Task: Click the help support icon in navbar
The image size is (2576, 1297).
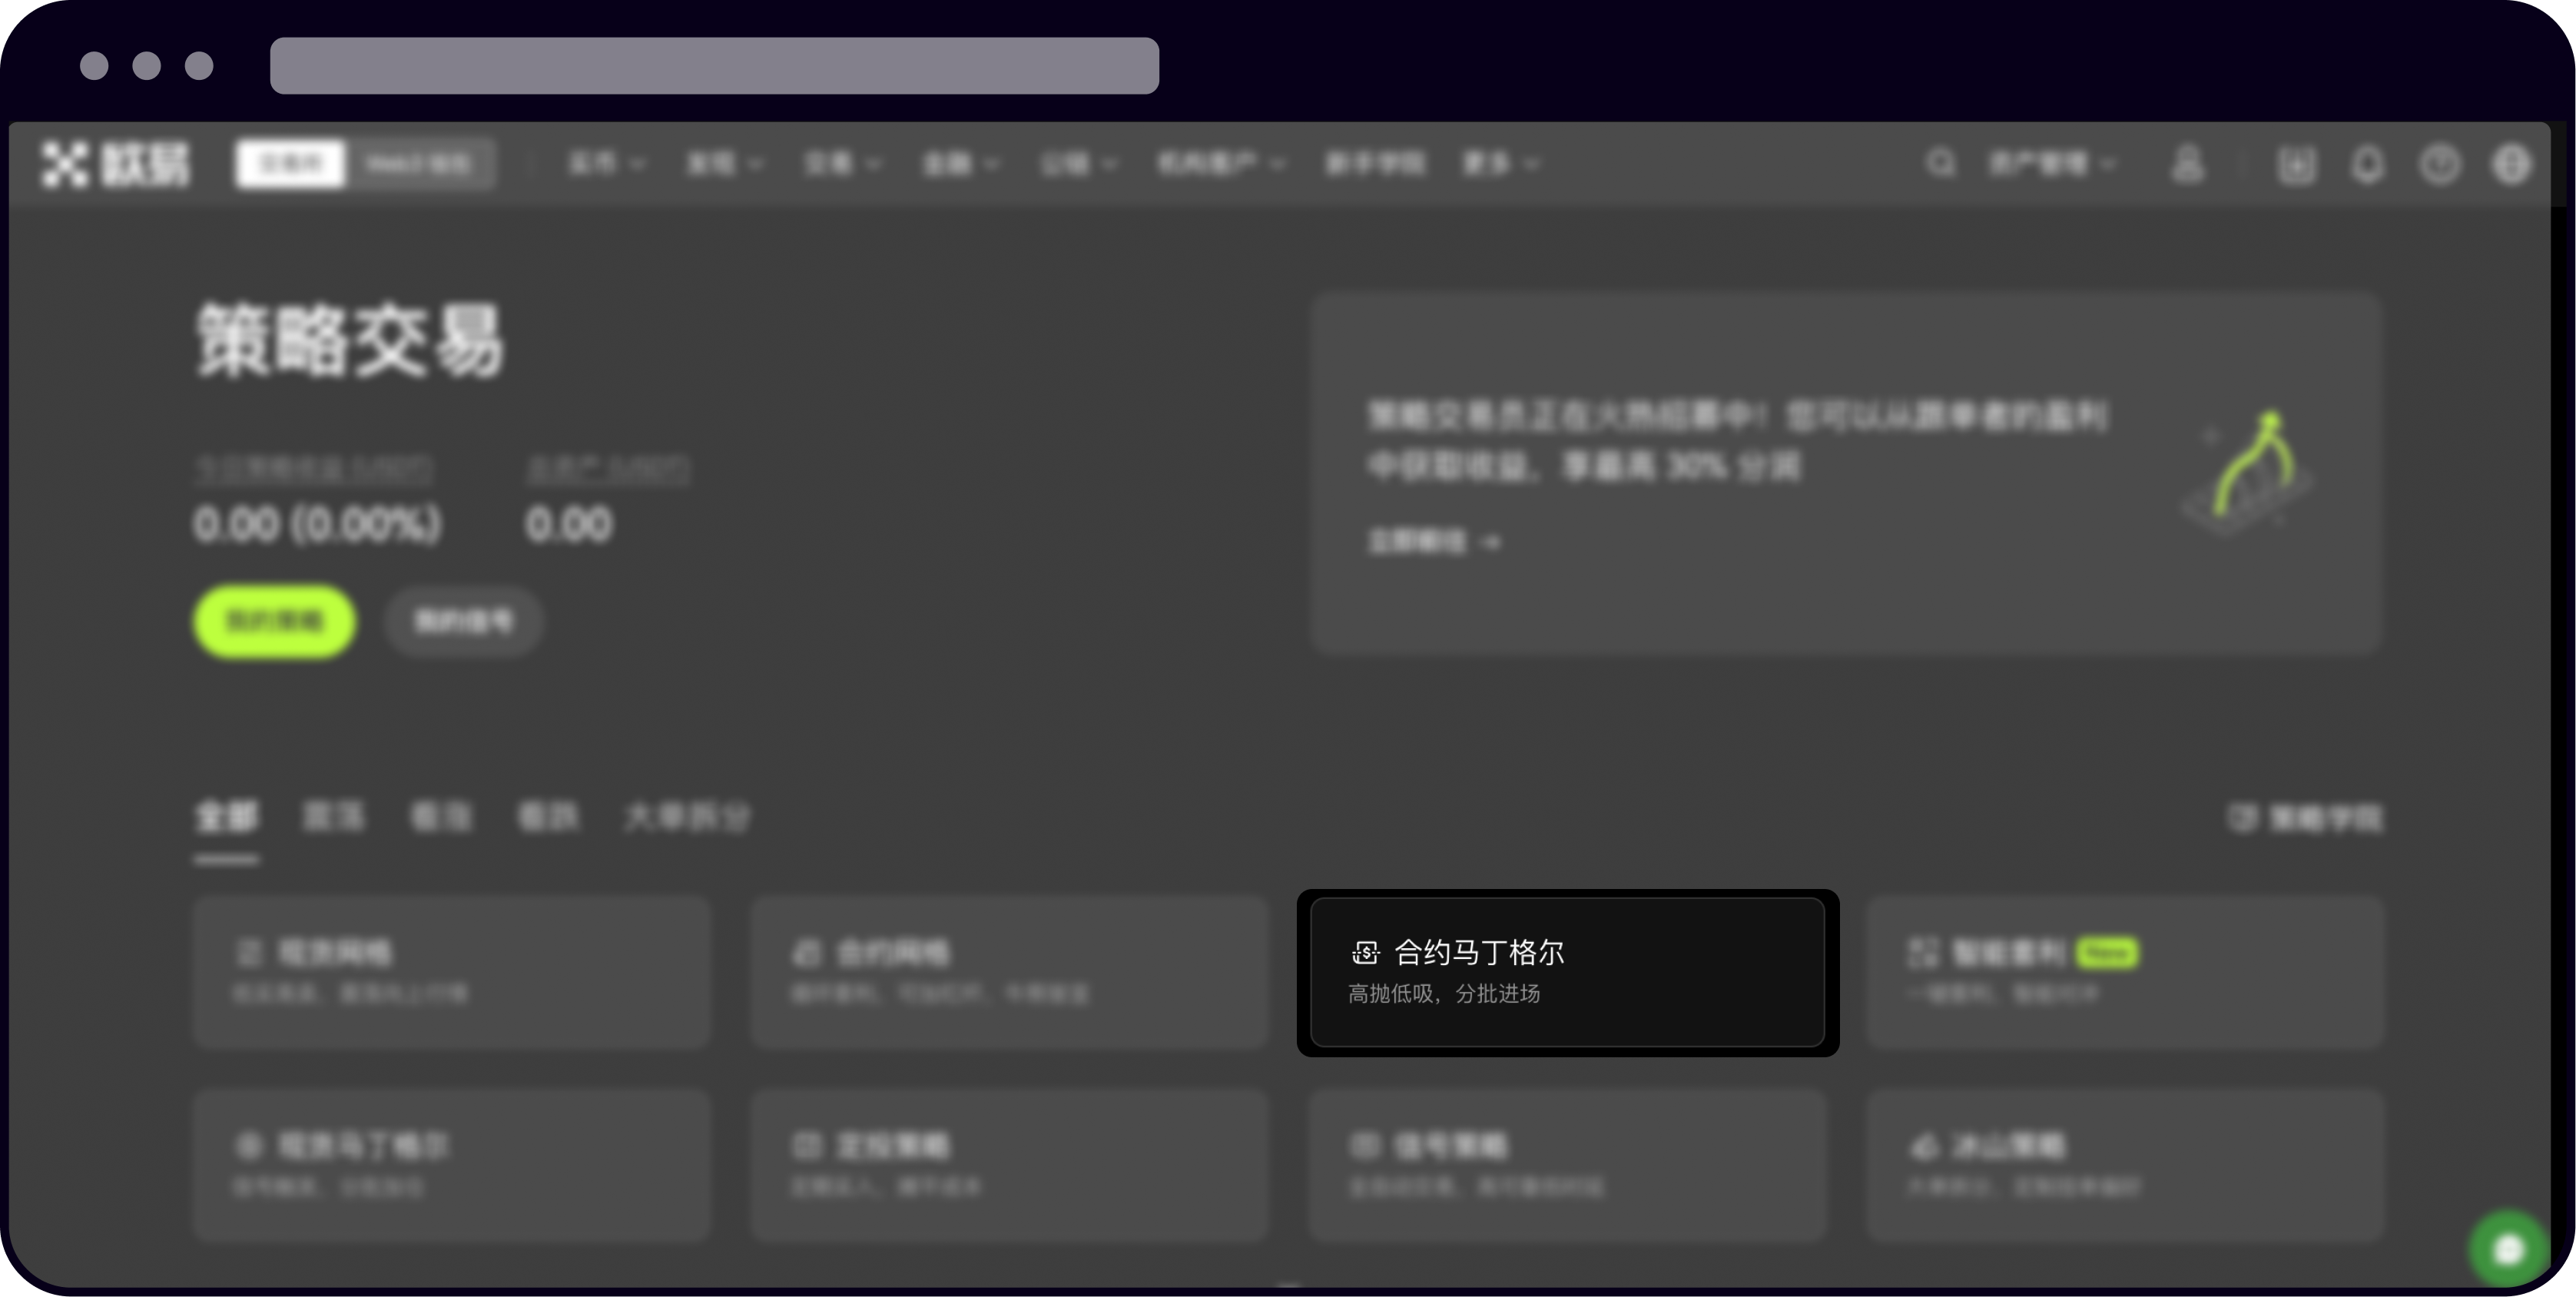Action: pos(2439,164)
